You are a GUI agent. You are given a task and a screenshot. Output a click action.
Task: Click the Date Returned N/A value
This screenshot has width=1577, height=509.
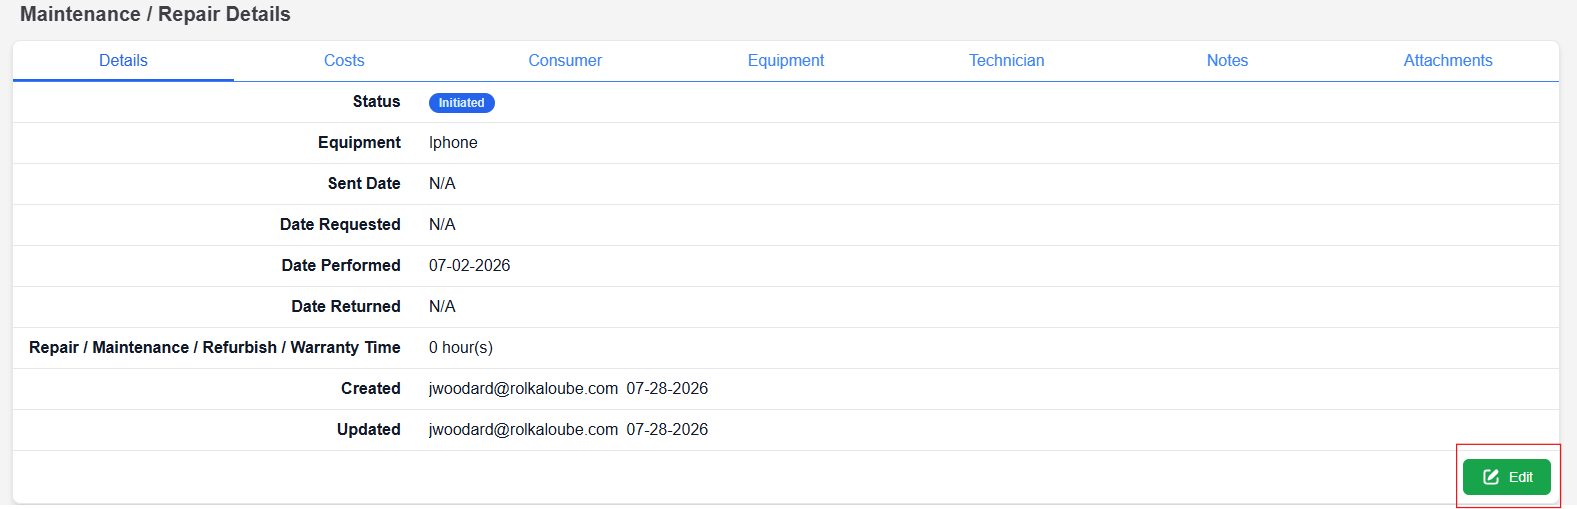[442, 306]
